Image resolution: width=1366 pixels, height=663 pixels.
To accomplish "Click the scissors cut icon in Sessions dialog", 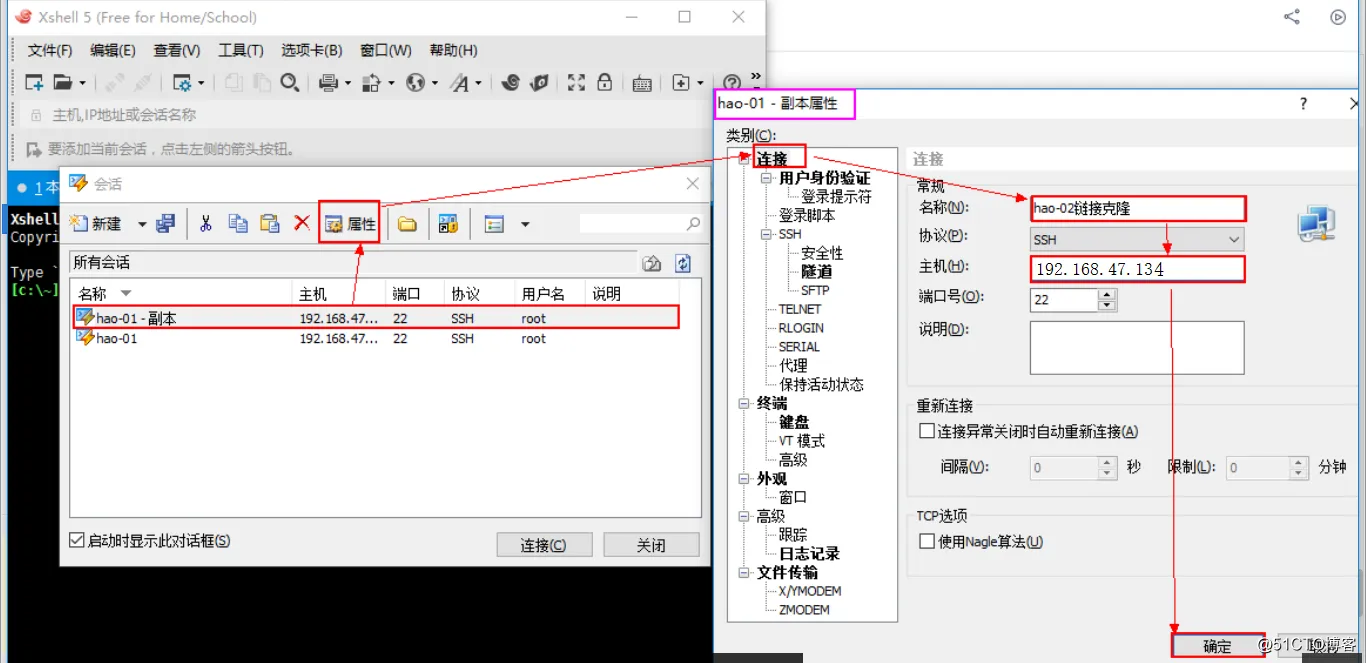I will coord(206,223).
